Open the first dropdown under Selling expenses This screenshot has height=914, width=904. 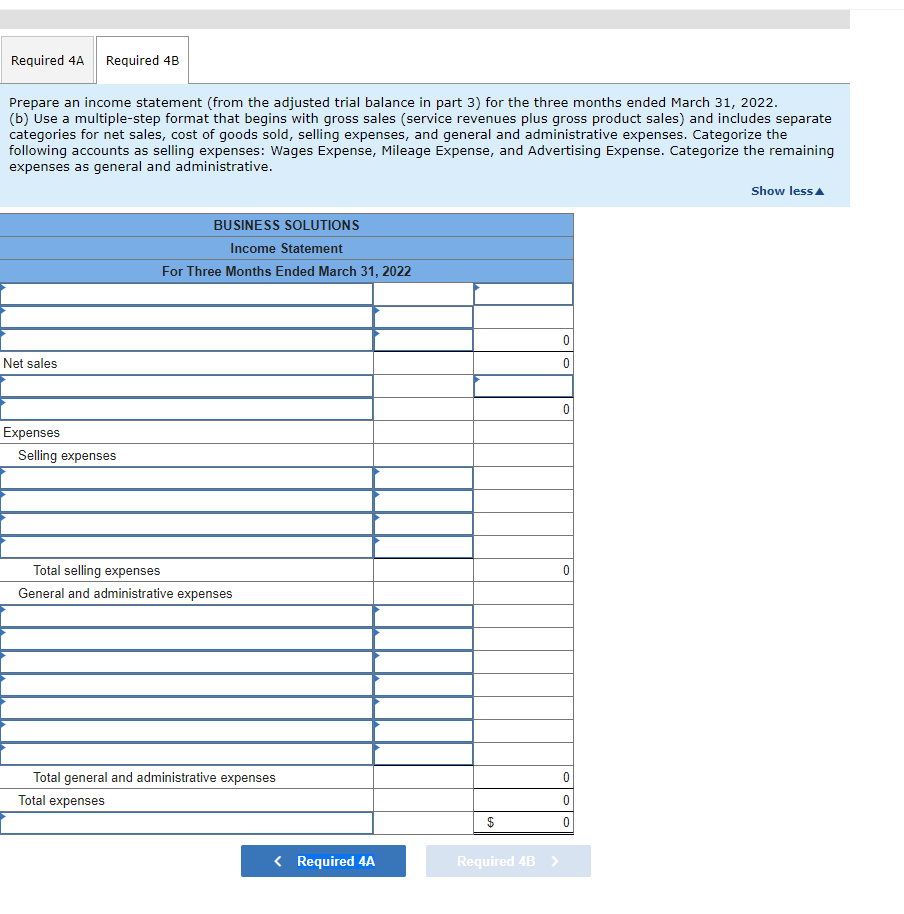point(187,477)
